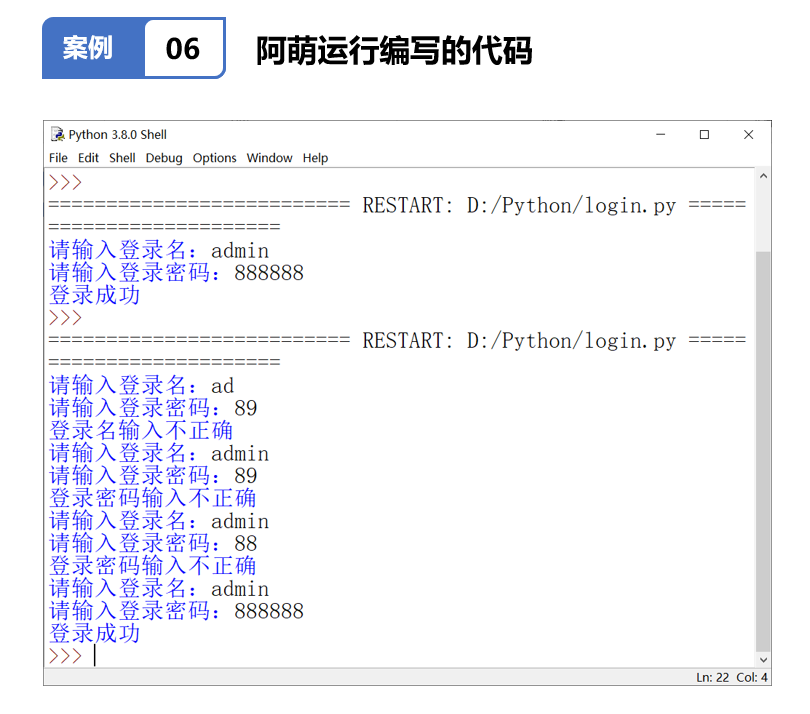Screen dimensions: 810x714
Task: Click the first '登录密码输入不正确' output line
Action: click(x=152, y=498)
